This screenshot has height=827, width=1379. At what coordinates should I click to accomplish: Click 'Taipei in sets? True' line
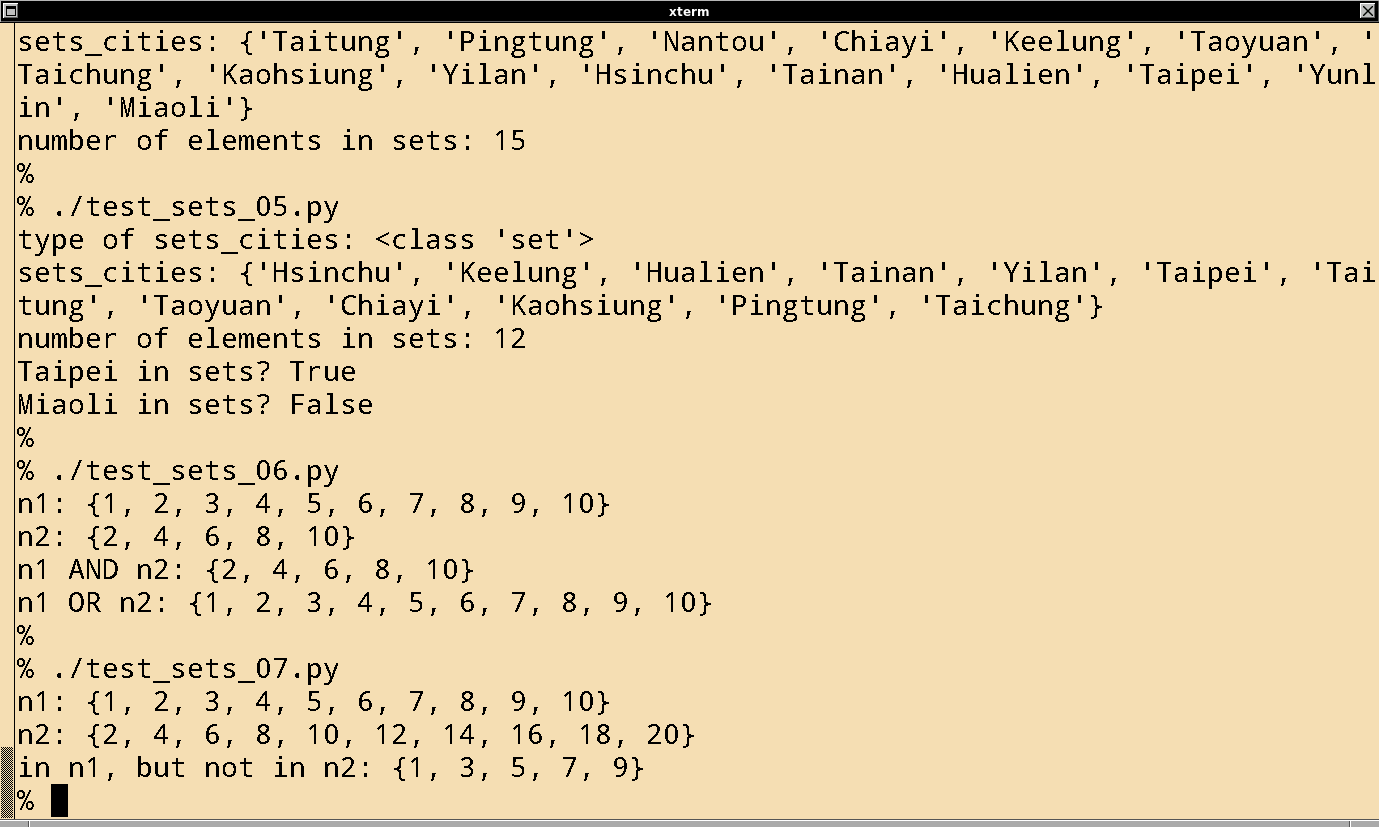pyautogui.click(x=187, y=372)
